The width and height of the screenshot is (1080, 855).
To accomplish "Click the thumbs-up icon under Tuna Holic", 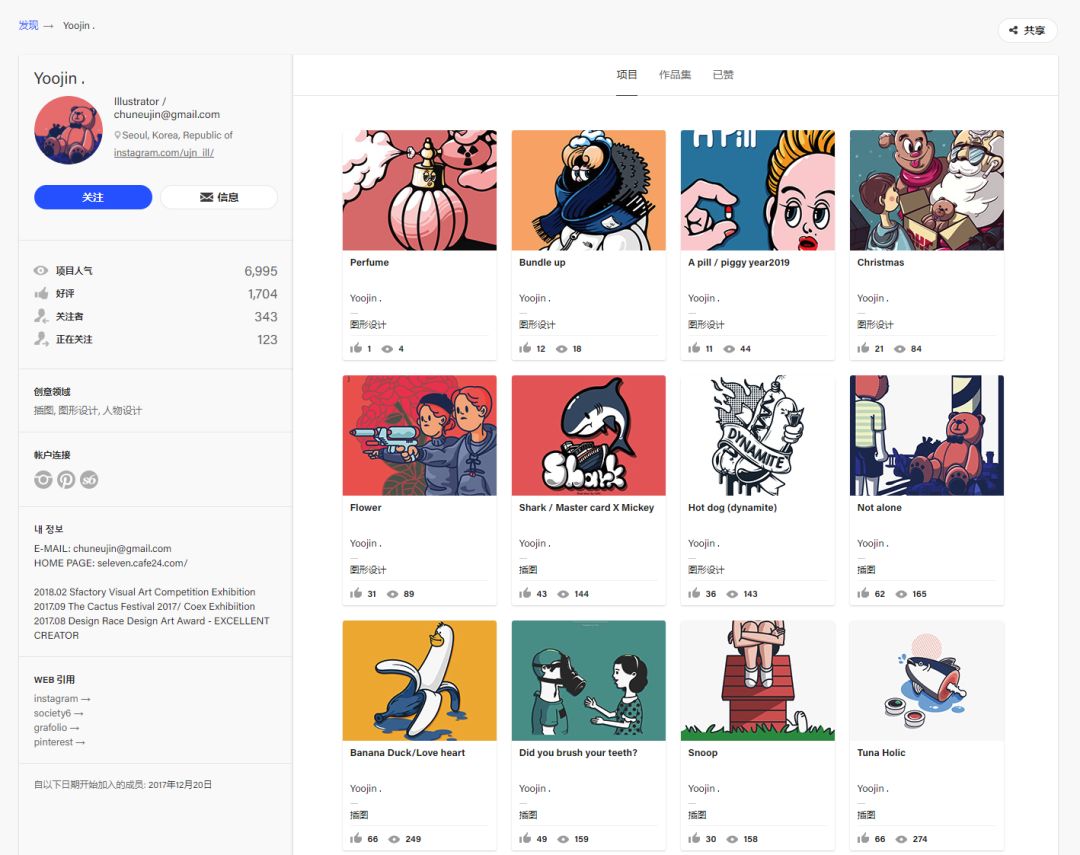I will 863,839.
